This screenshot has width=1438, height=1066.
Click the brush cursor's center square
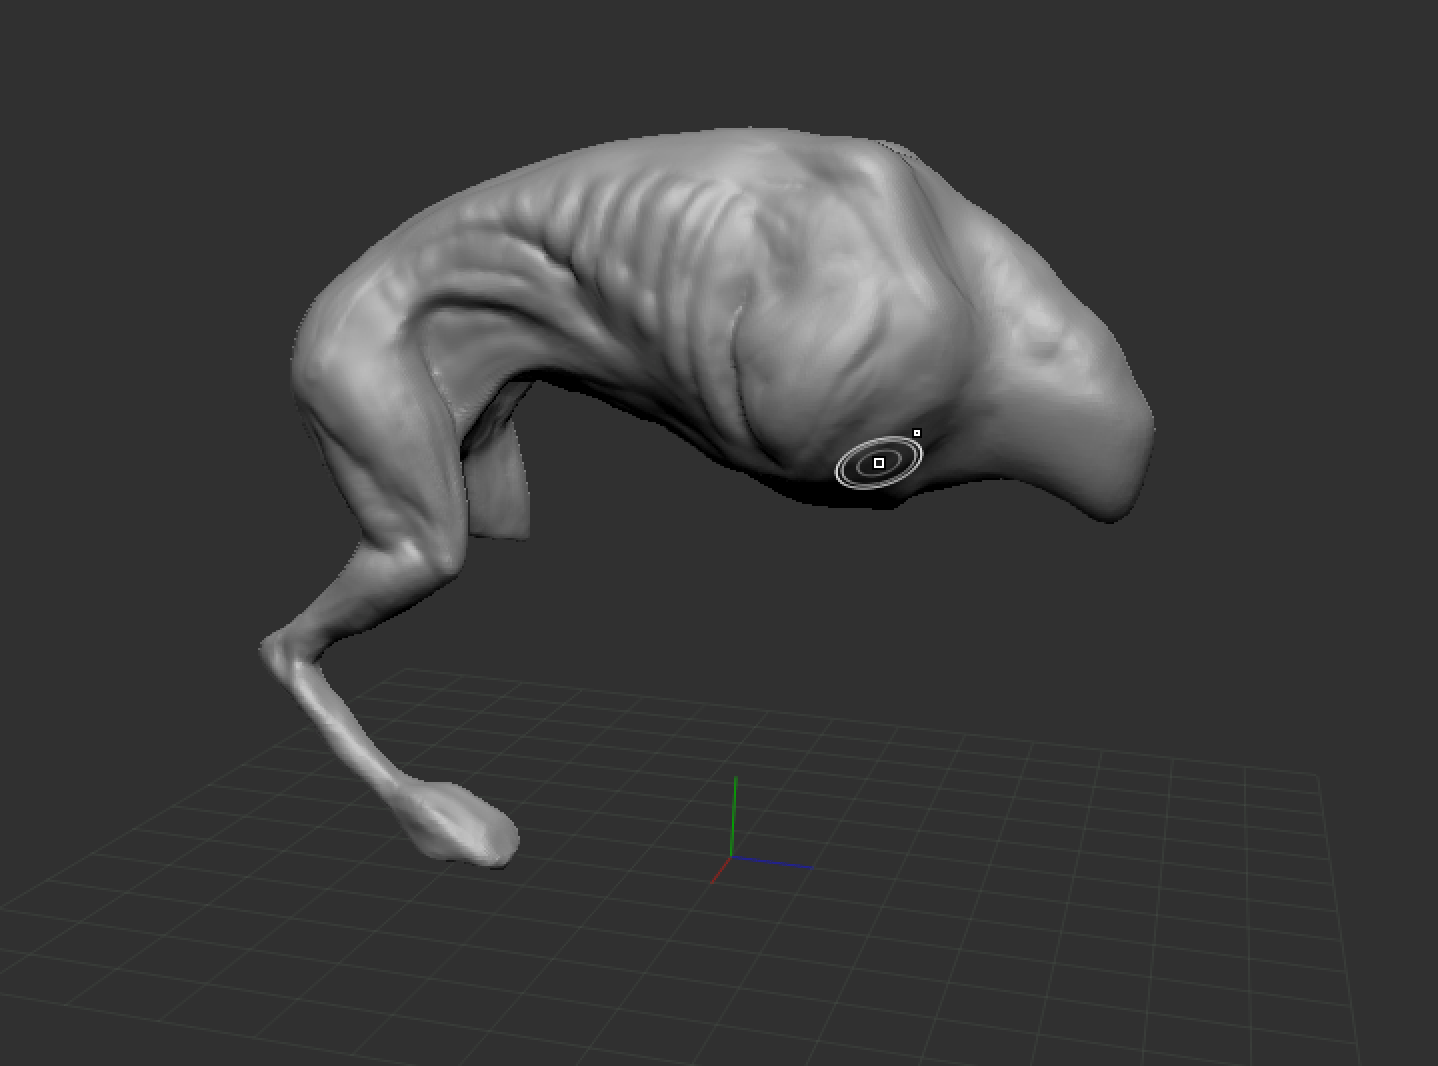(x=879, y=463)
